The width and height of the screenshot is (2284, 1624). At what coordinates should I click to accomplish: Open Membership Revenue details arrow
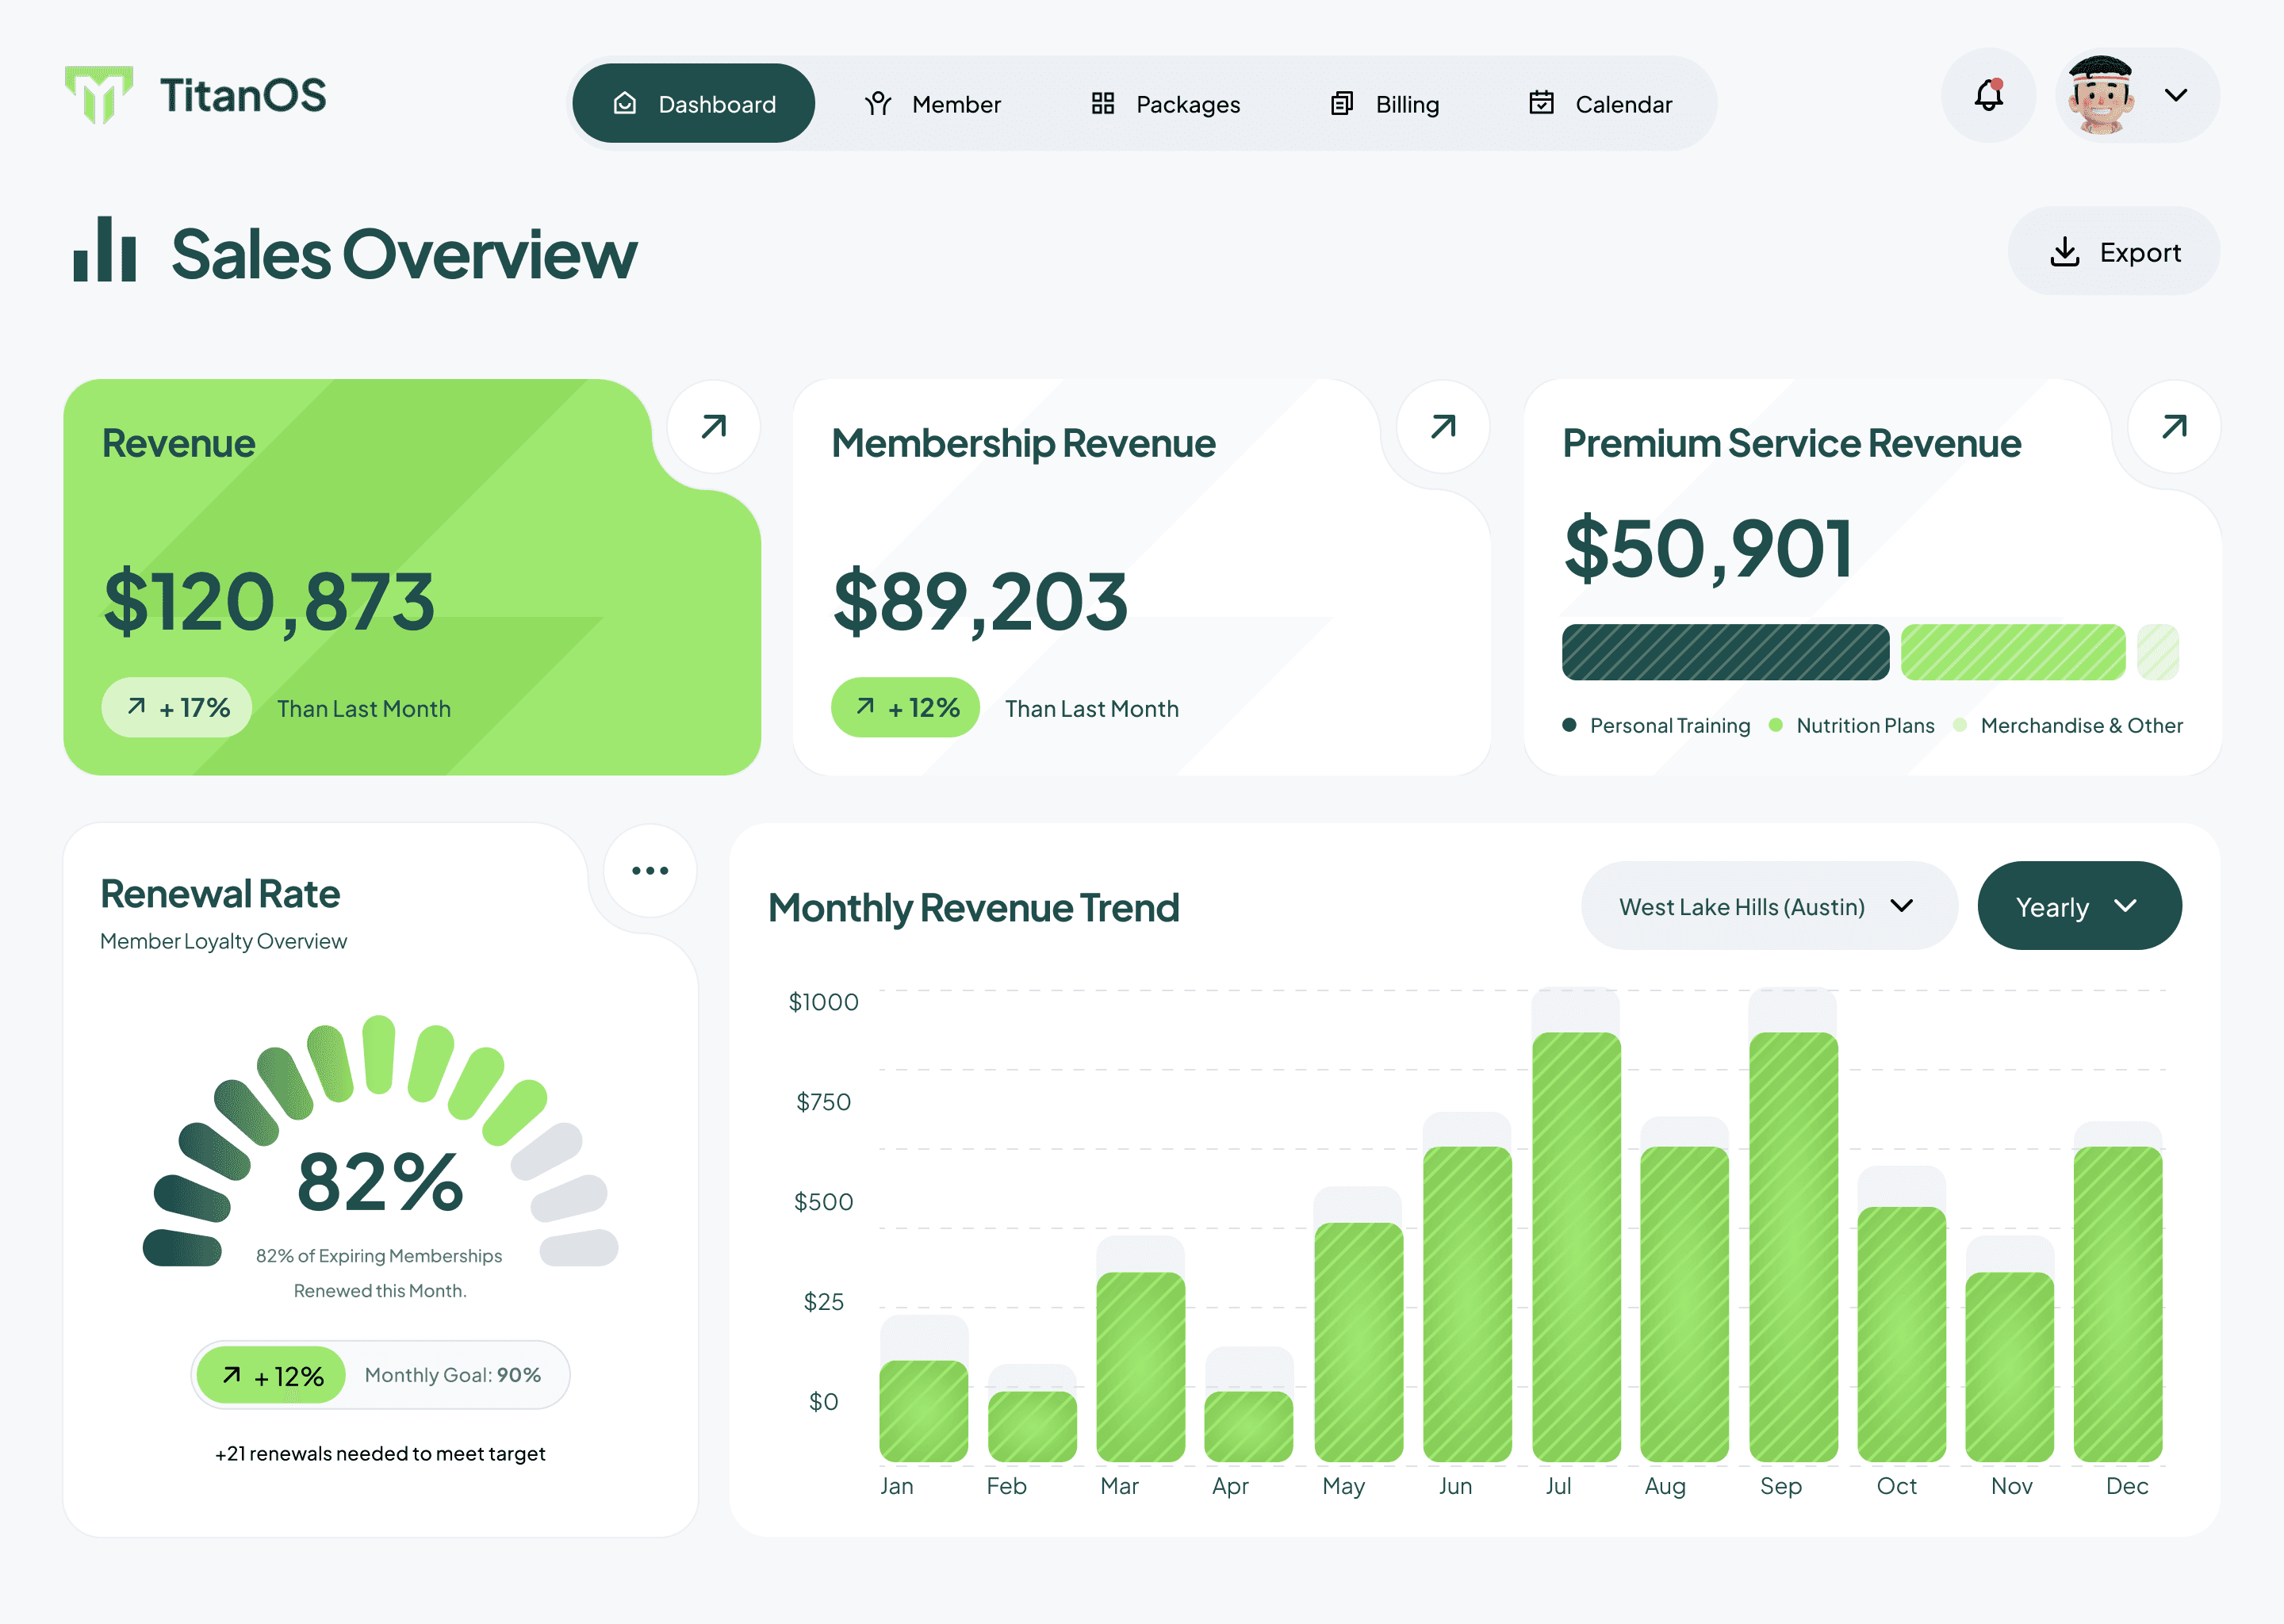coord(1443,427)
